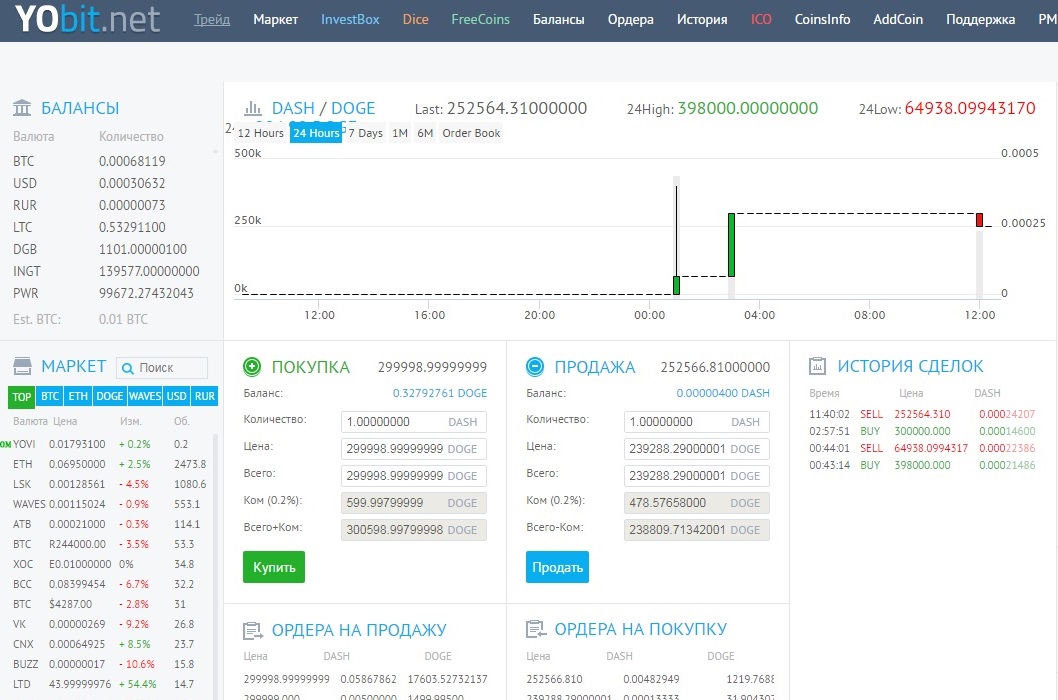Viewport: 1058px width, 700px height.
Task: Click the market icon beside МАРКЕТ heading
Action: (22, 367)
